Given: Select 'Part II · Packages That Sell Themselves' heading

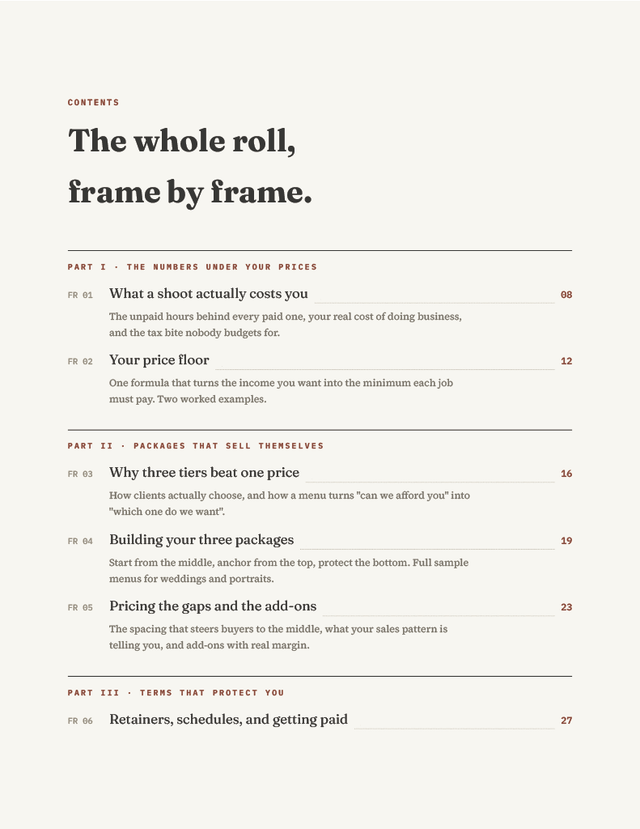Looking at the screenshot, I should point(196,446).
